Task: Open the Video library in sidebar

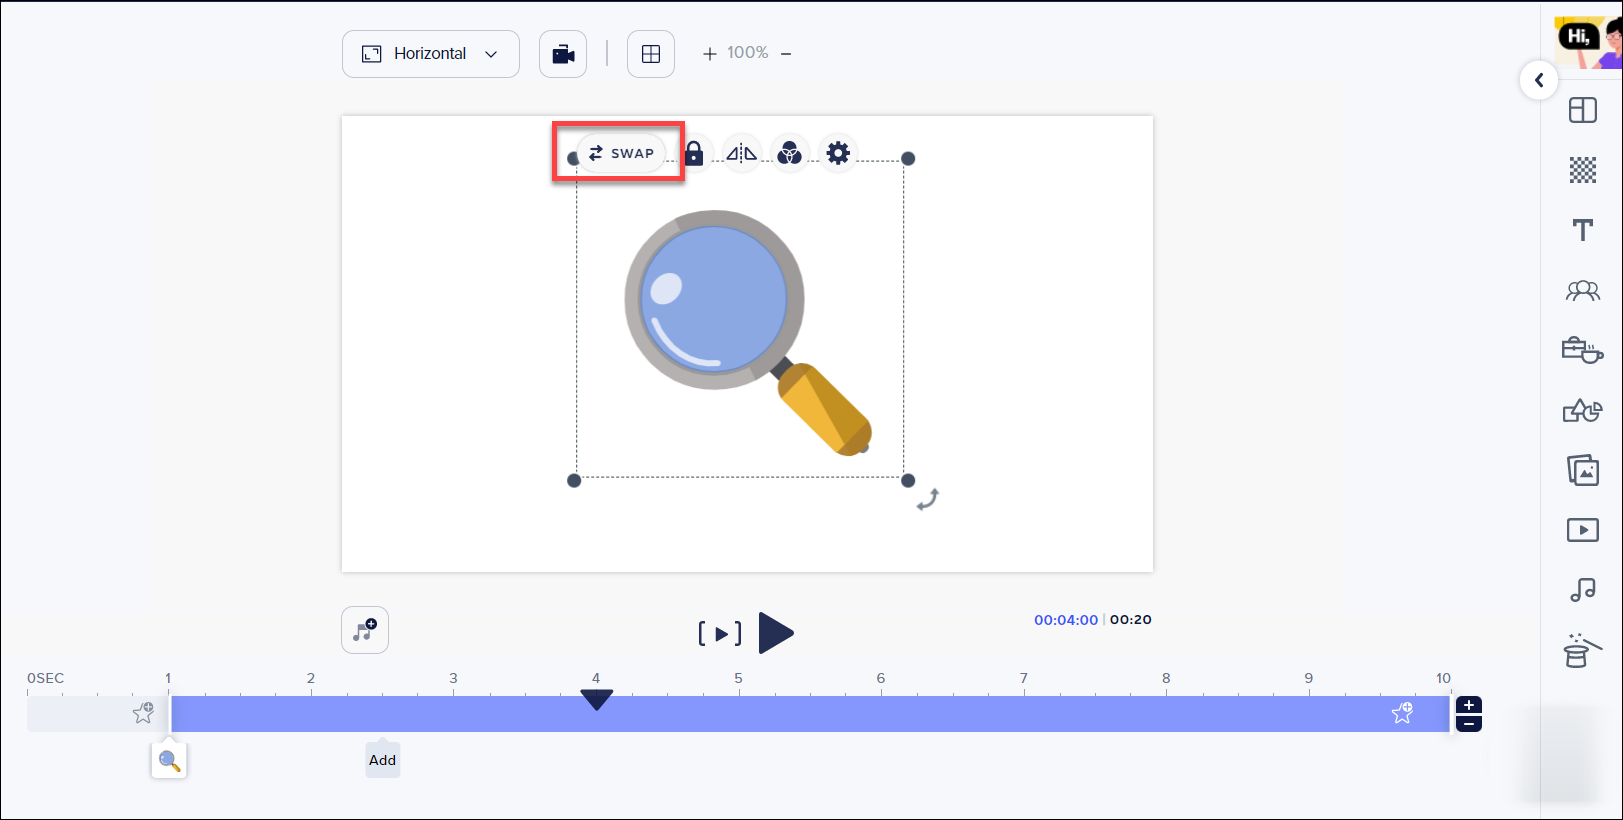Action: point(1582,530)
